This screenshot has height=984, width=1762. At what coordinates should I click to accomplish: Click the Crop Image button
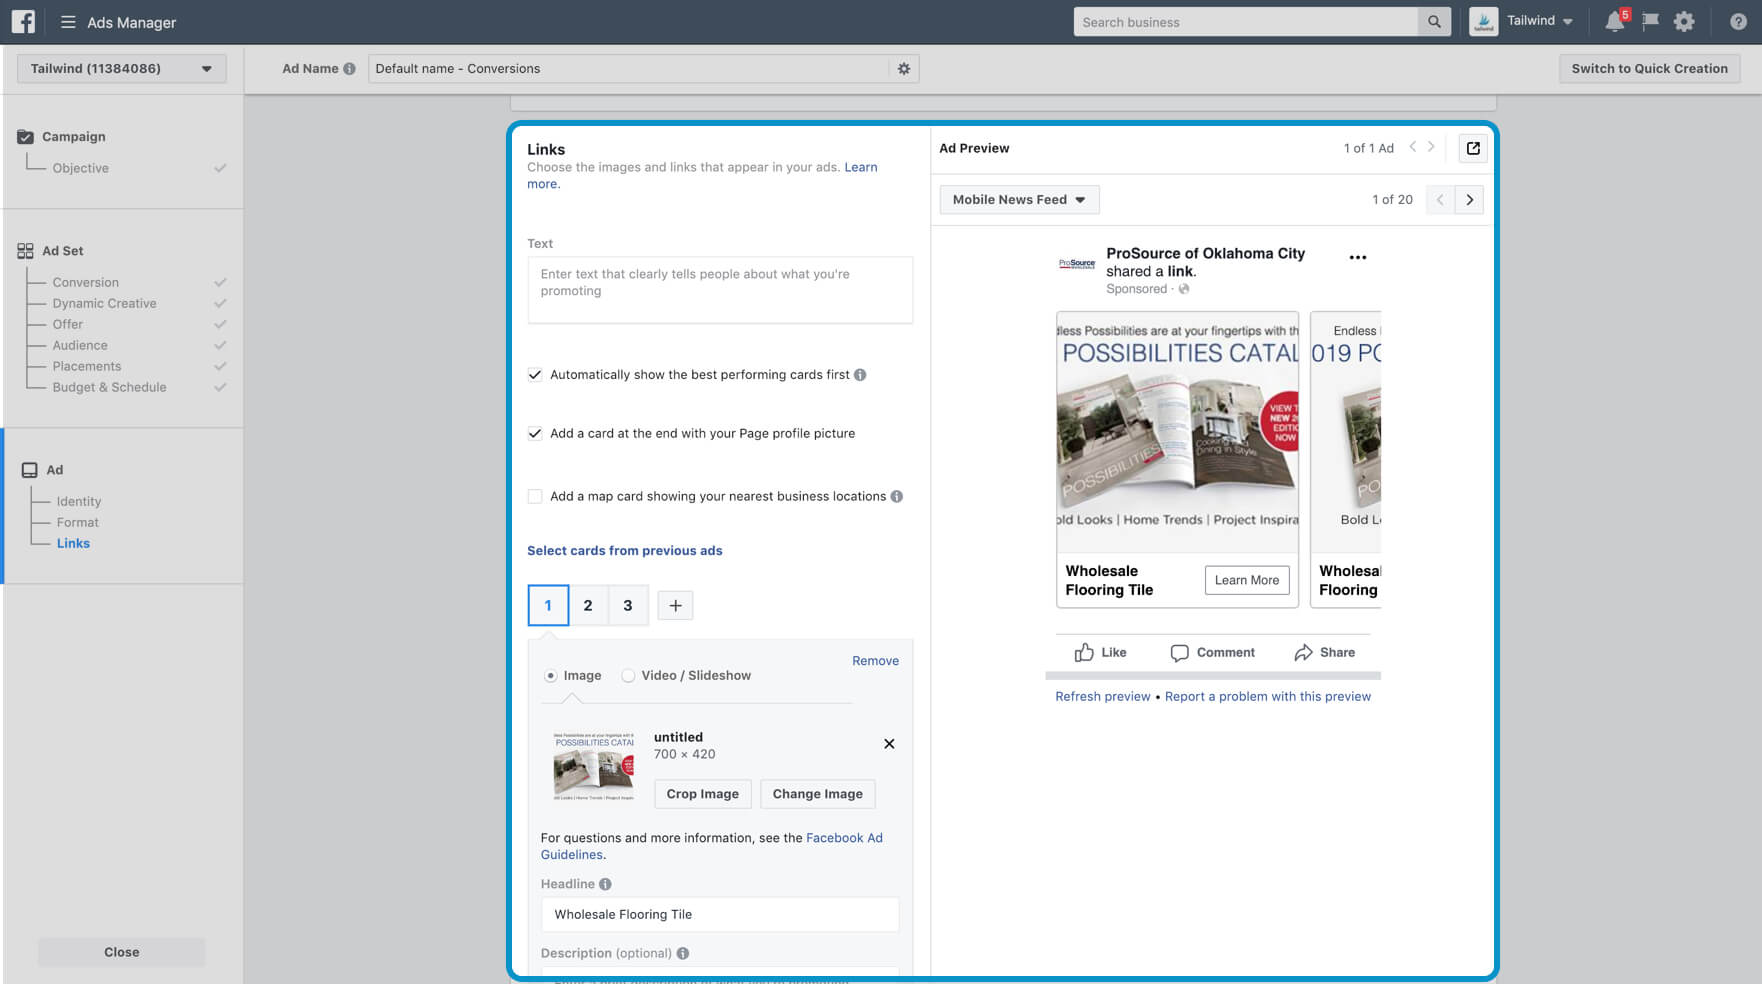coord(702,794)
